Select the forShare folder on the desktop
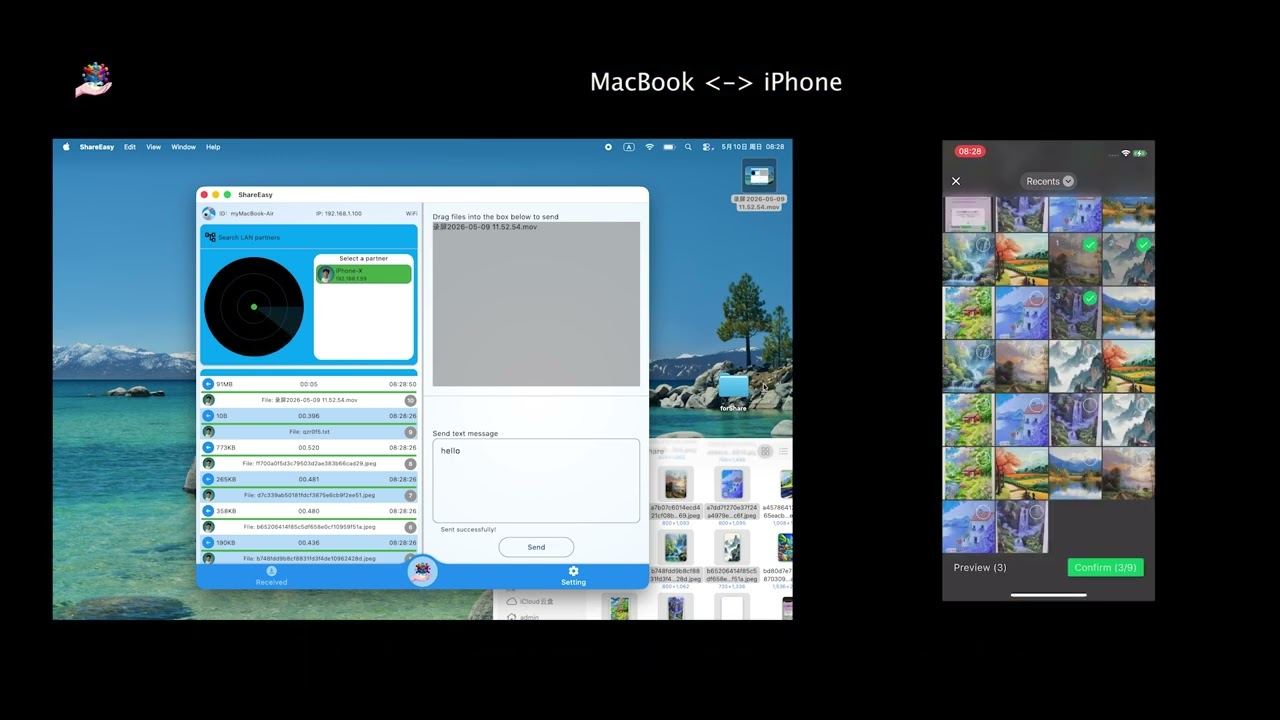 [733, 392]
